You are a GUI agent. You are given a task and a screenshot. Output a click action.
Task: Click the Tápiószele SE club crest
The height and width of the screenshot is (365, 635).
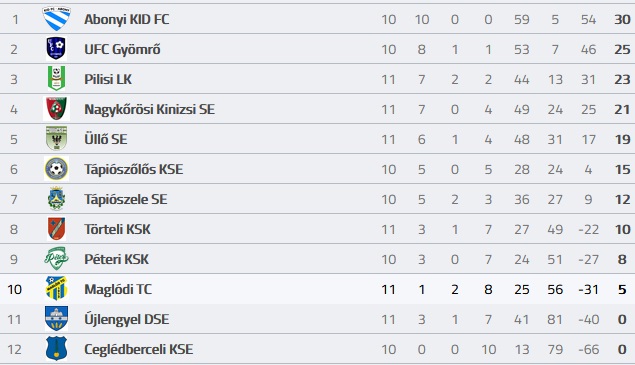pyautogui.click(x=56, y=199)
